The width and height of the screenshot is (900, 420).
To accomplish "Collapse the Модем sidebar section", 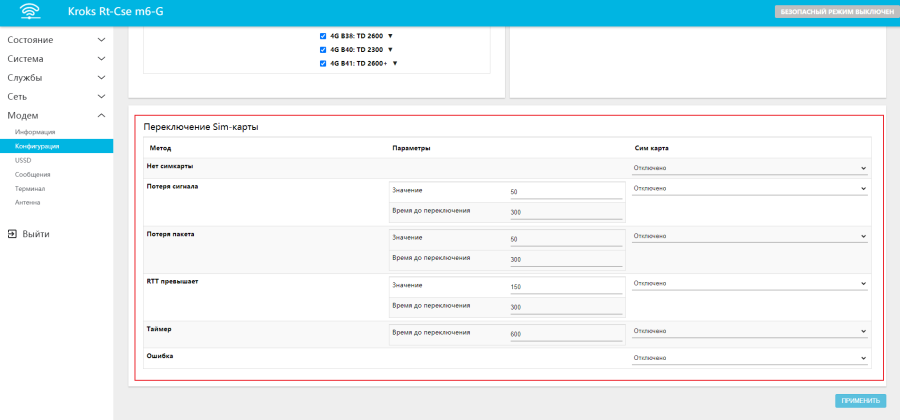I will point(56,116).
